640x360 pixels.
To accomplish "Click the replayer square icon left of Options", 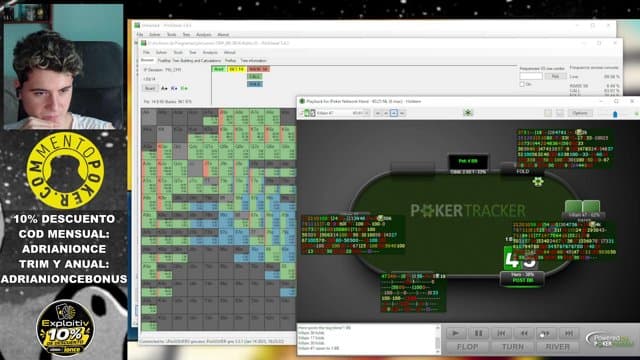I will point(548,113).
